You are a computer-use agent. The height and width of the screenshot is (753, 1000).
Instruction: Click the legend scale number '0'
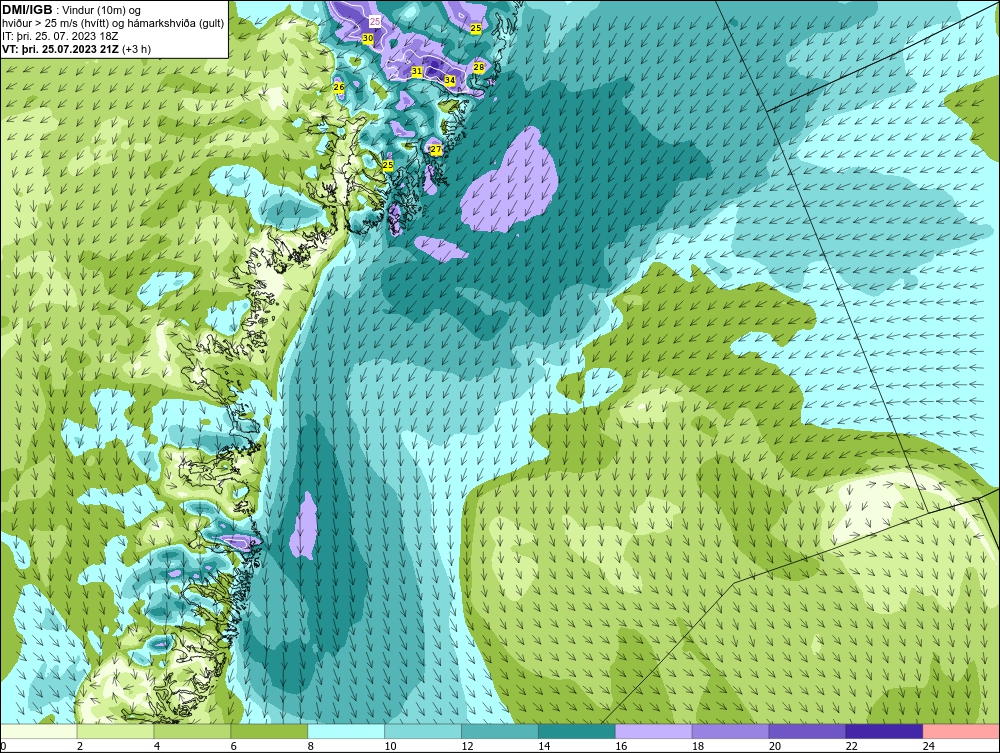[x=3, y=746]
